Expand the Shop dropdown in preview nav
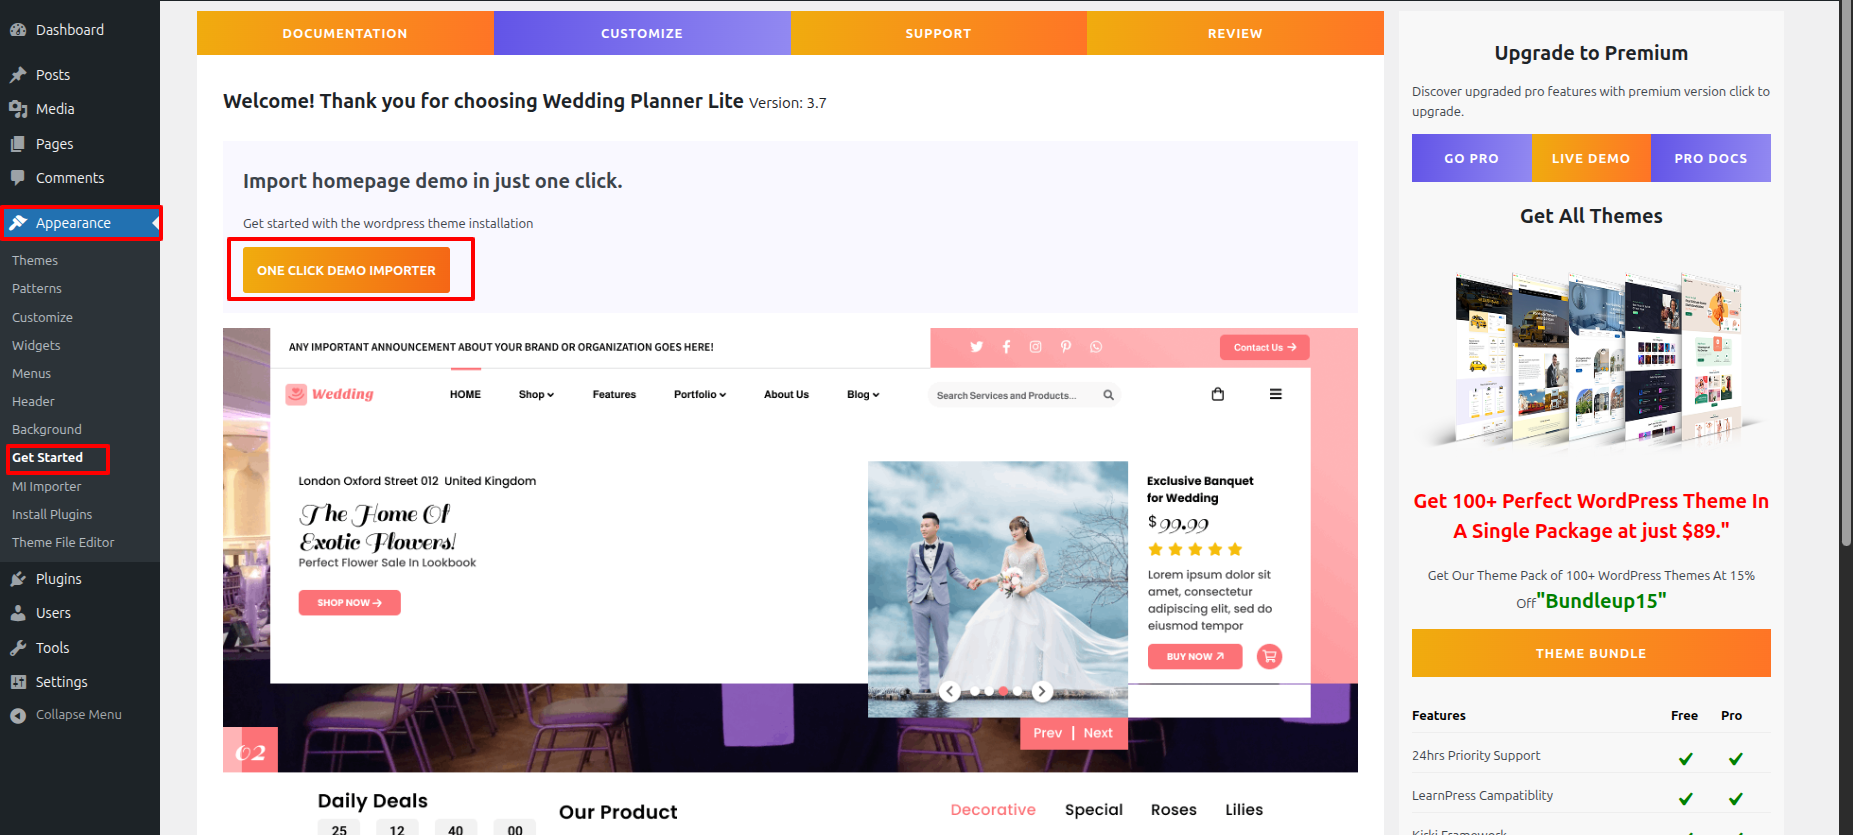 536,395
